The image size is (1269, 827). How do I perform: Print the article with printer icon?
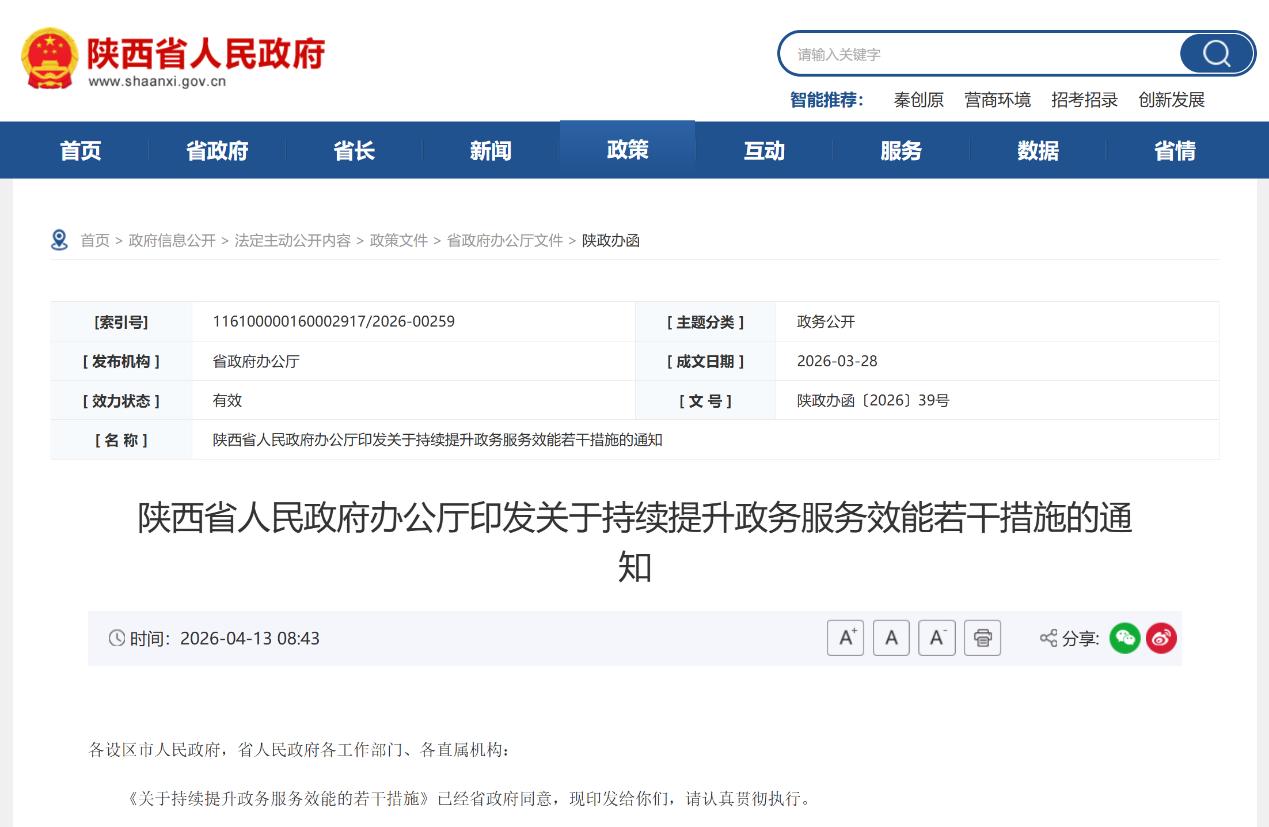[983, 638]
